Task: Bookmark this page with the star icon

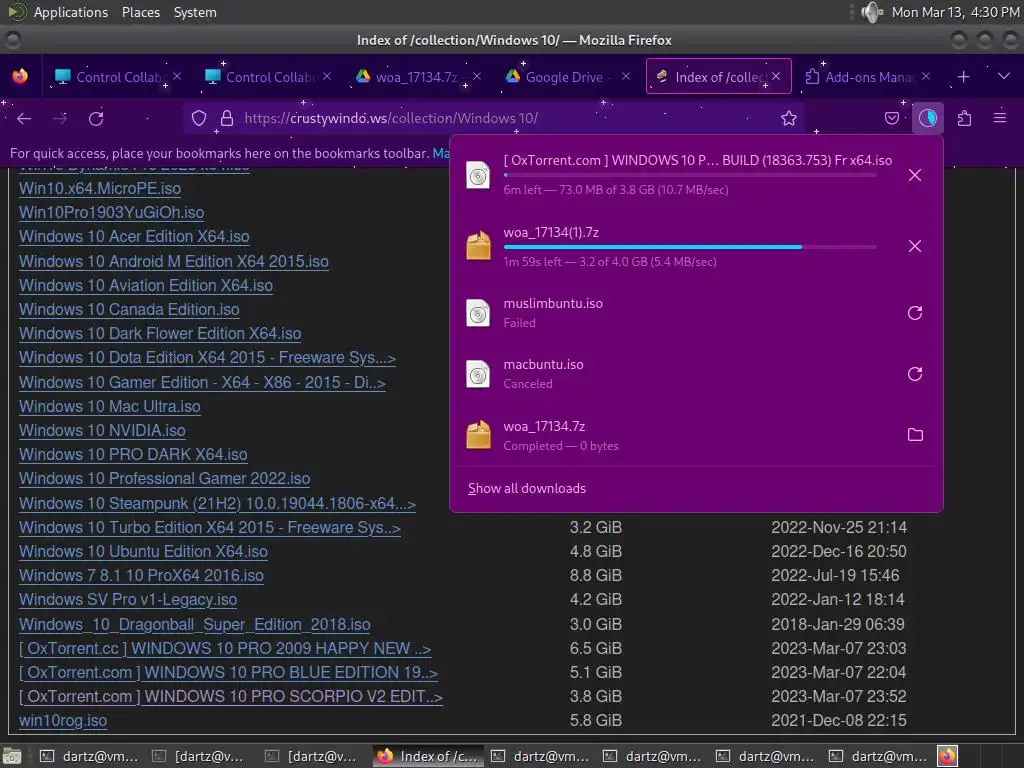Action: point(789,118)
